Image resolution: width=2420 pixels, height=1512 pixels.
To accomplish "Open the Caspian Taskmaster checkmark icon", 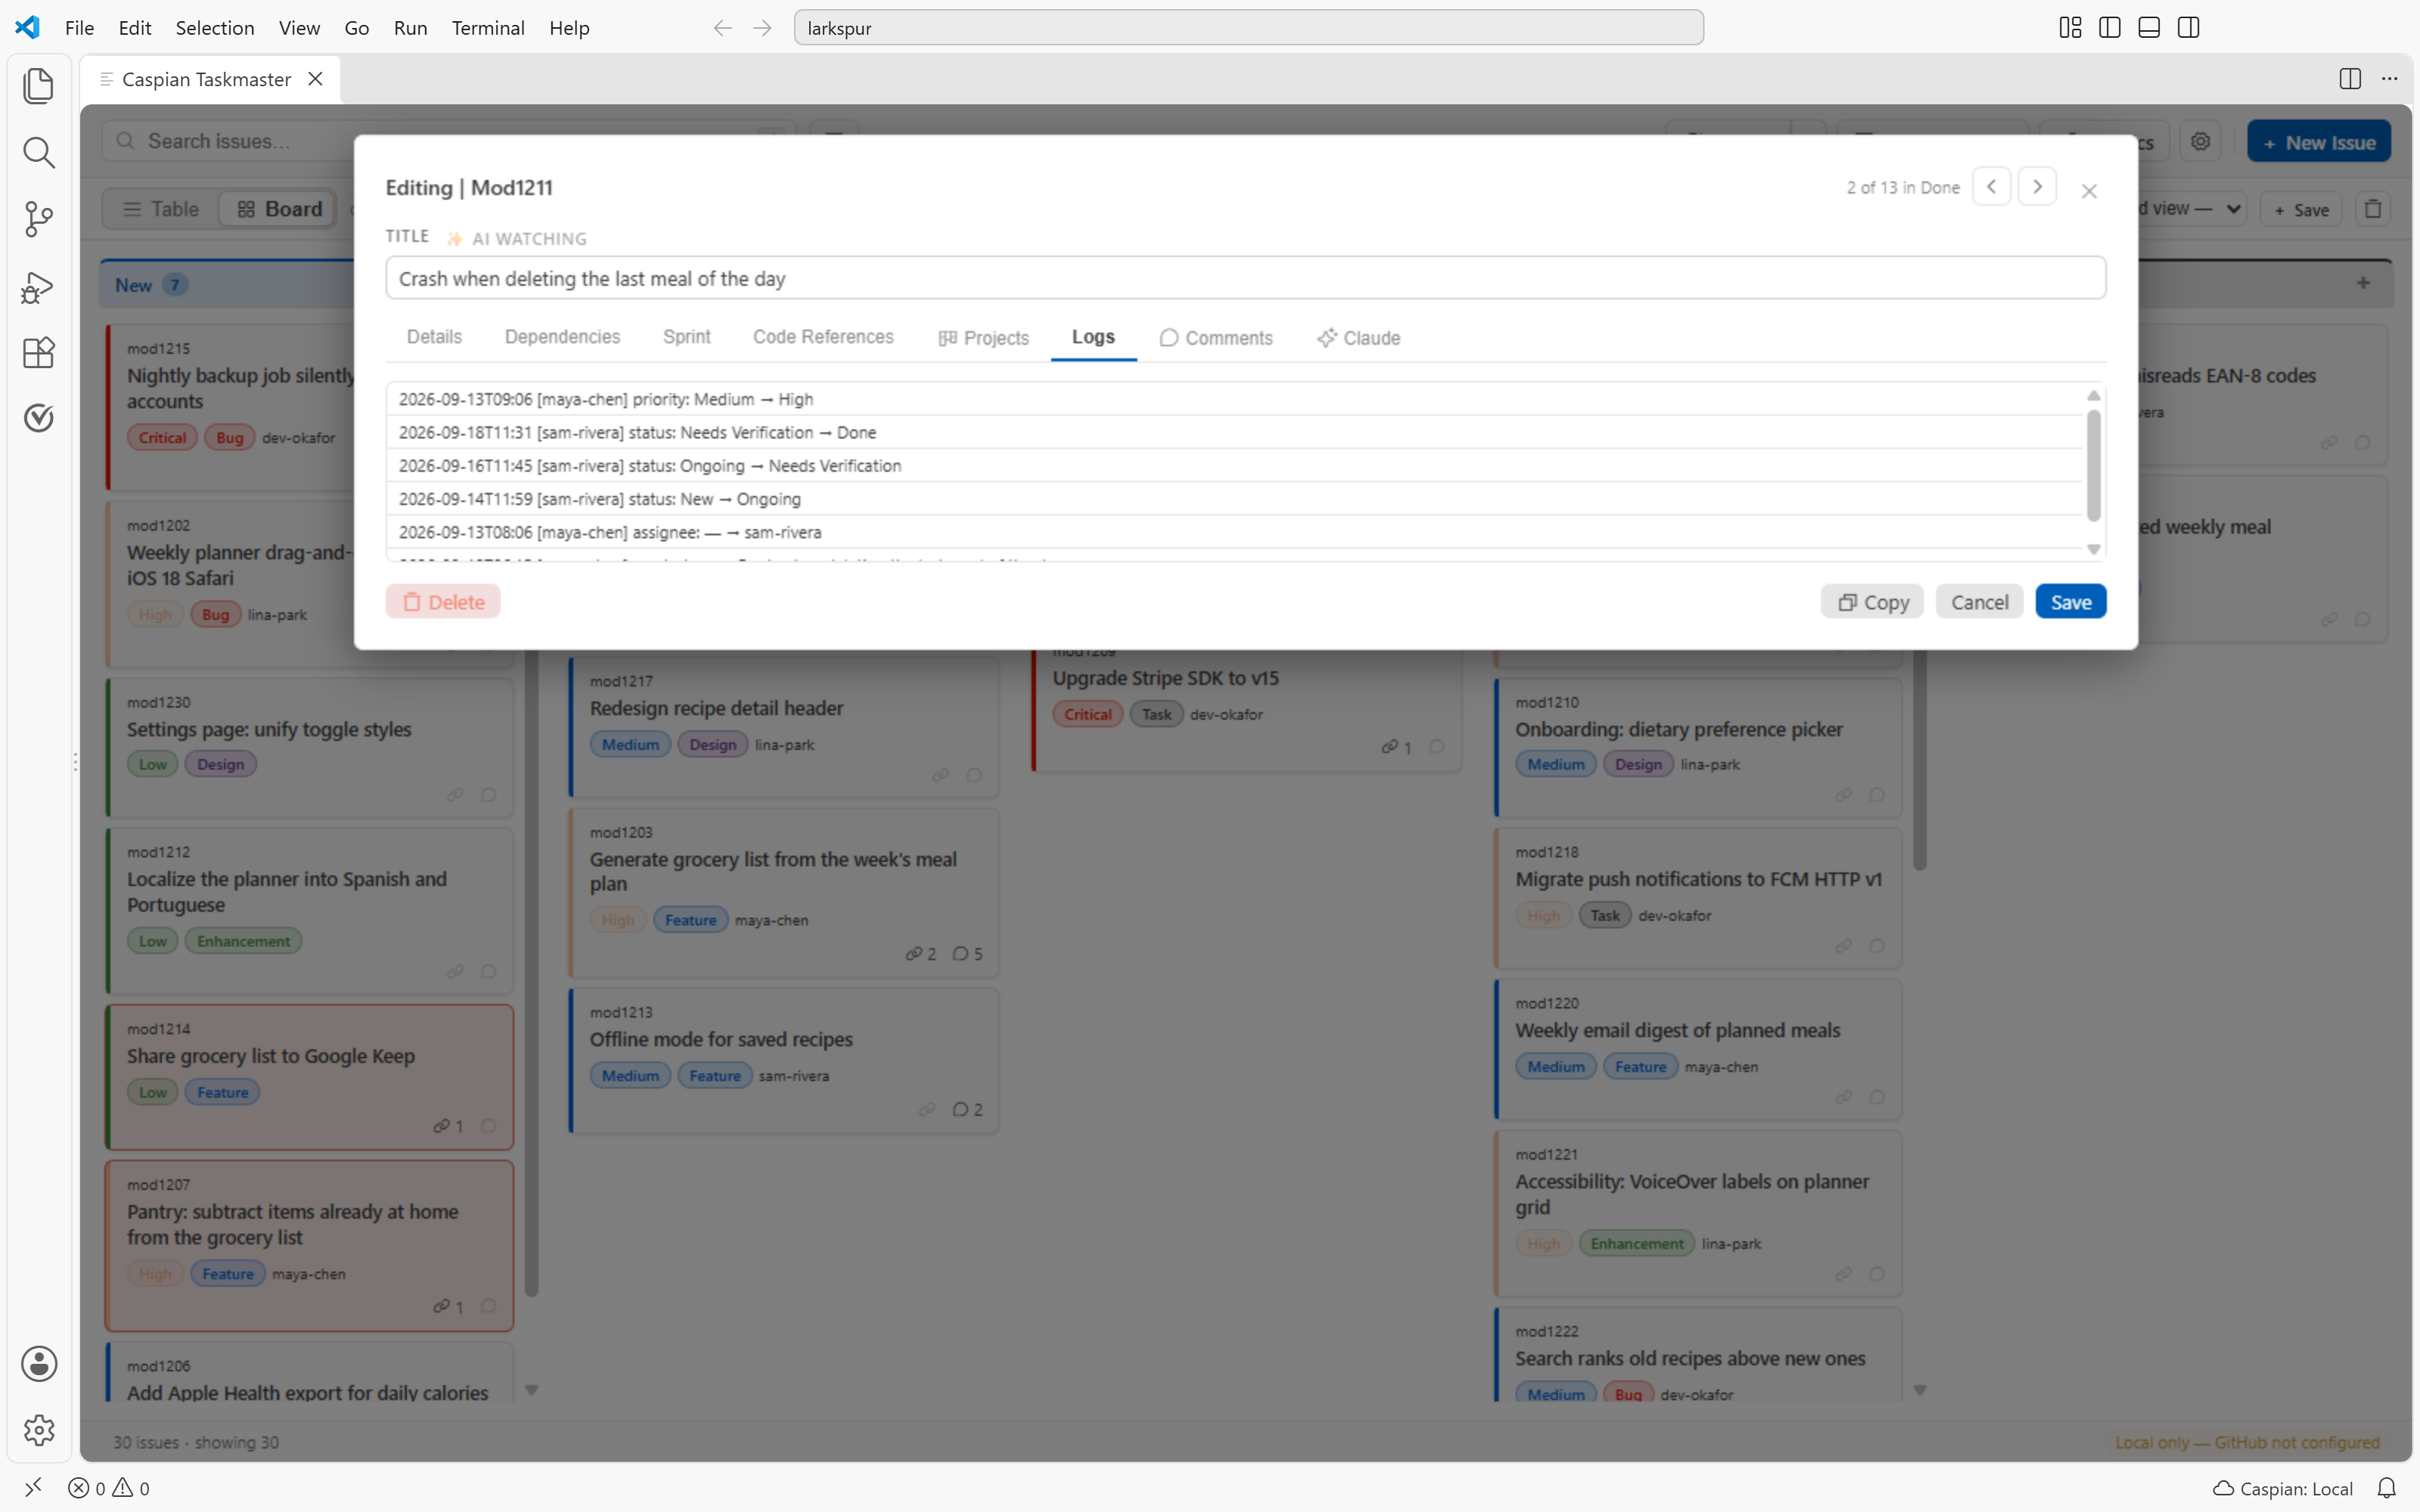I will pyautogui.click(x=38, y=418).
